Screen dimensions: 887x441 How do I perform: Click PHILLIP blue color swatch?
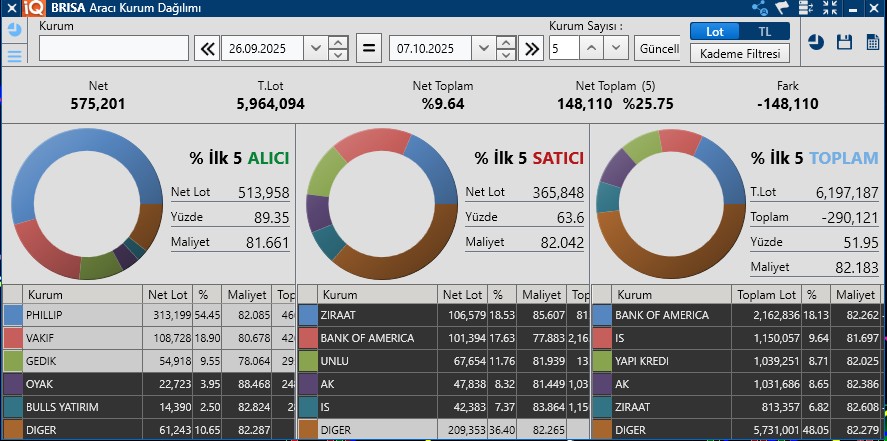tap(12, 315)
